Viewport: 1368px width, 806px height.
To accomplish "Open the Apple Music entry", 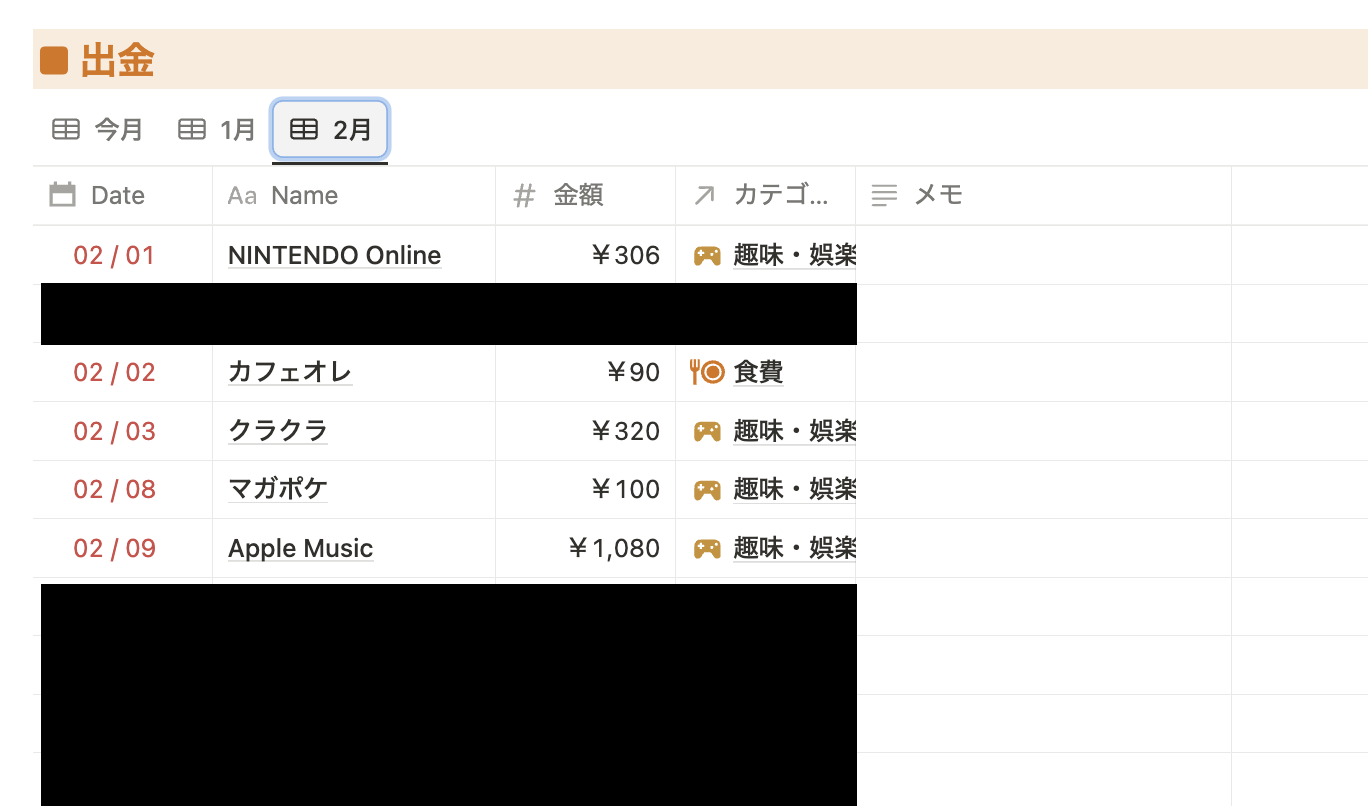I will (x=300, y=548).
